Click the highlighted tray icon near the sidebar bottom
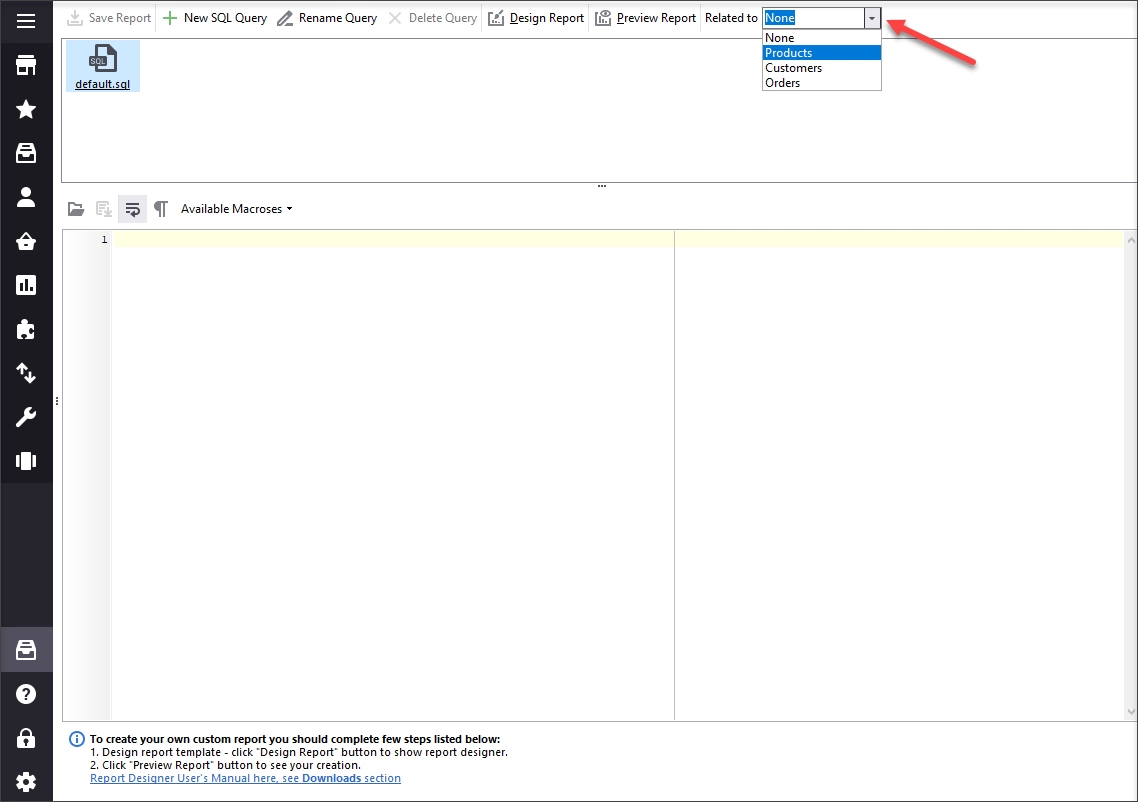Screen dimensions: 1138x802 click(x=26, y=650)
